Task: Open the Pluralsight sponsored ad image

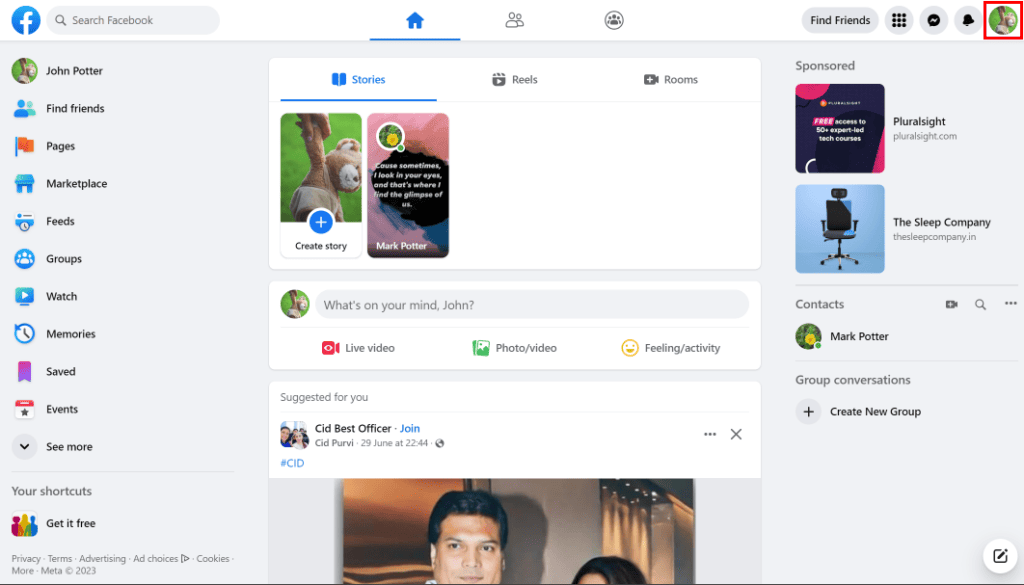Action: pos(840,129)
